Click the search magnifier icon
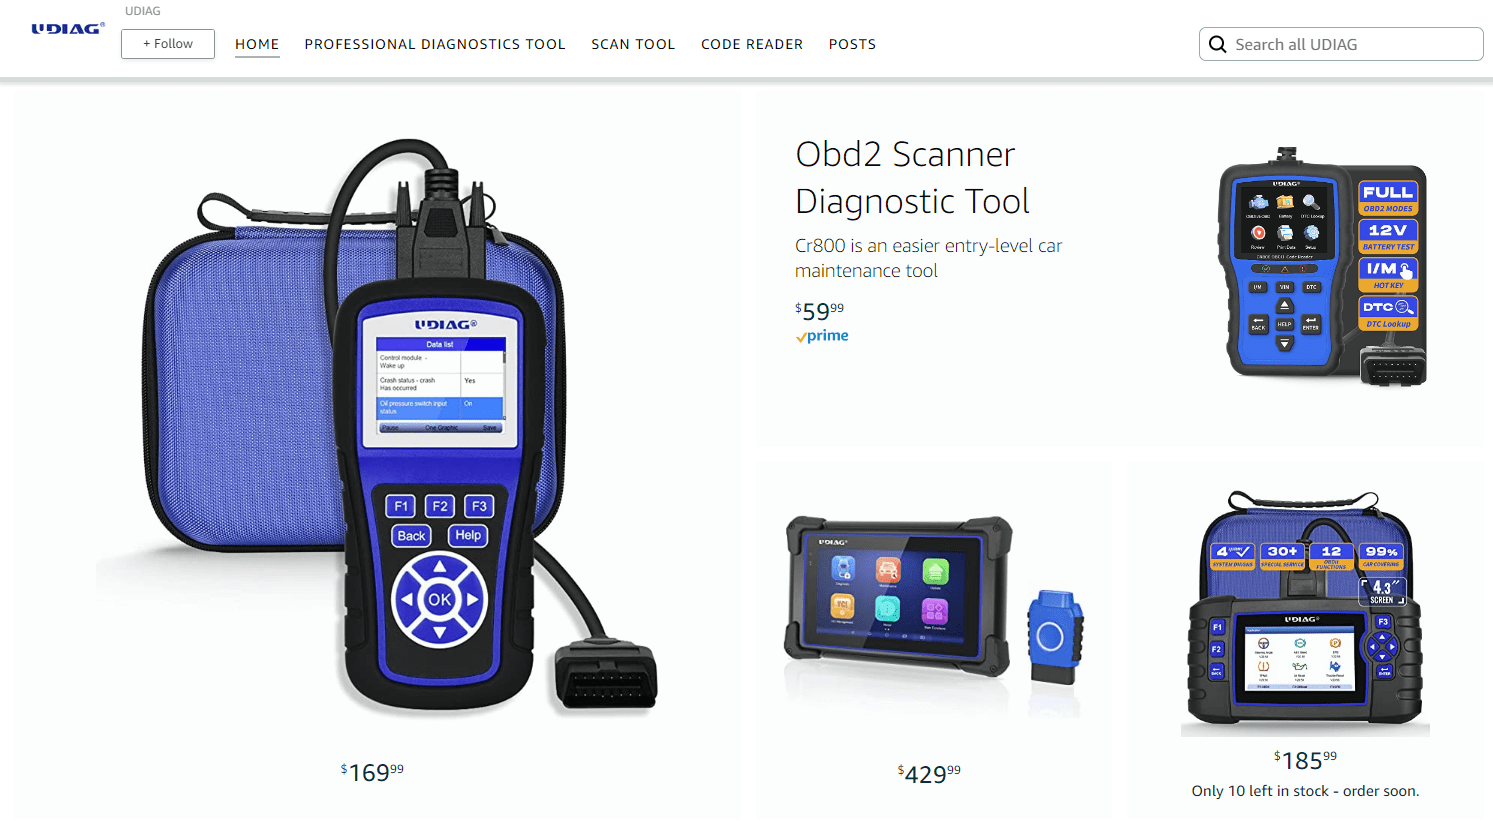Image resolution: width=1493 pixels, height=822 pixels. click(x=1217, y=44)
